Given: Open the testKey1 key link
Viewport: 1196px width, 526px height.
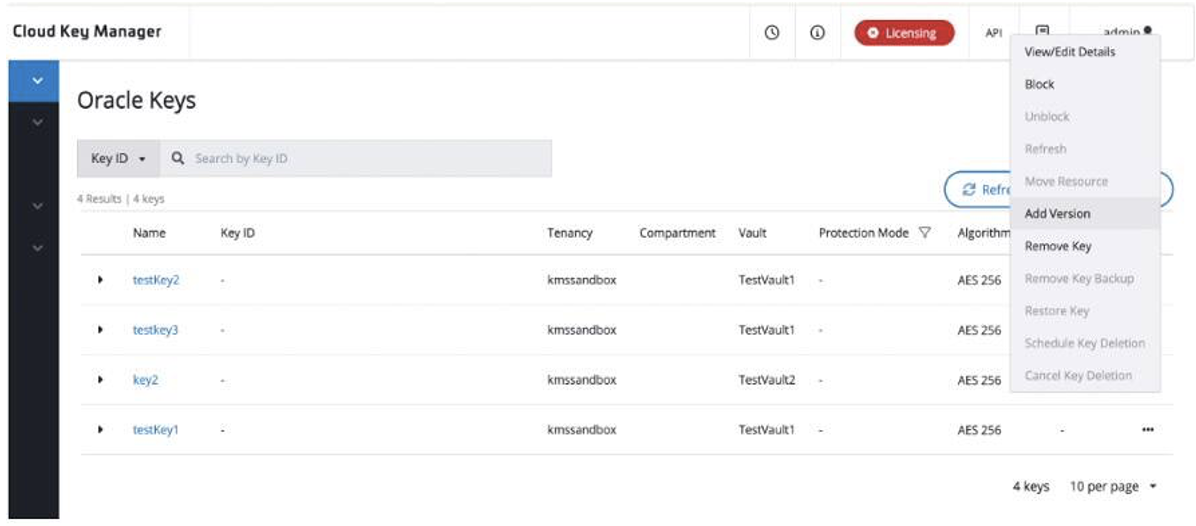Looking at the screenshot, I should coord(155,430).
